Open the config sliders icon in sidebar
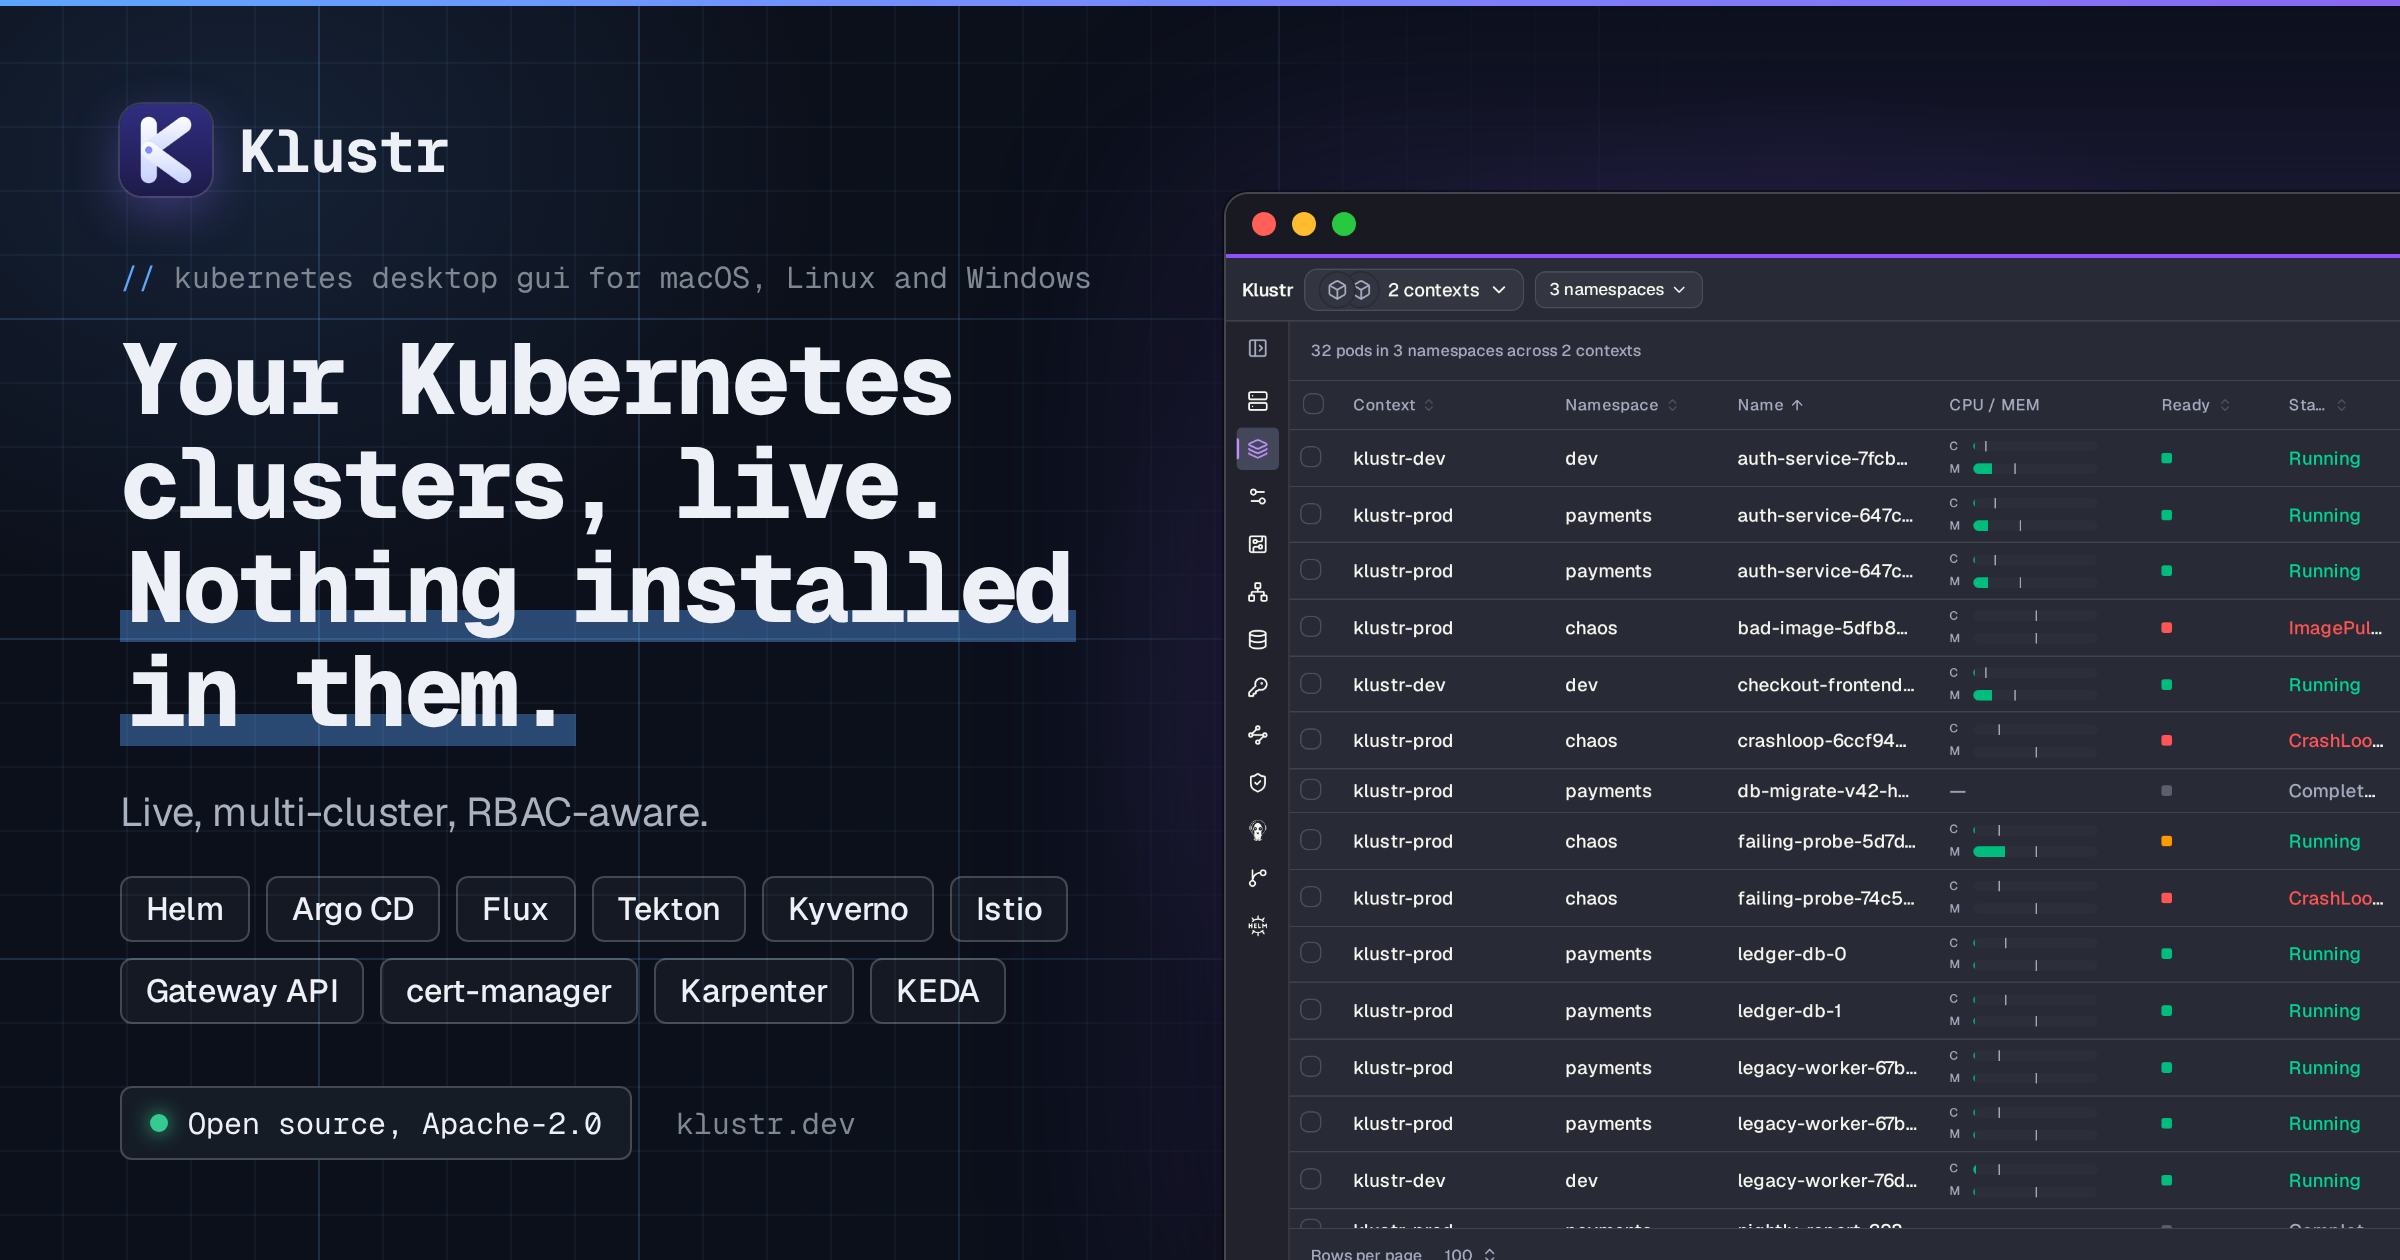 pos(1258,497)
